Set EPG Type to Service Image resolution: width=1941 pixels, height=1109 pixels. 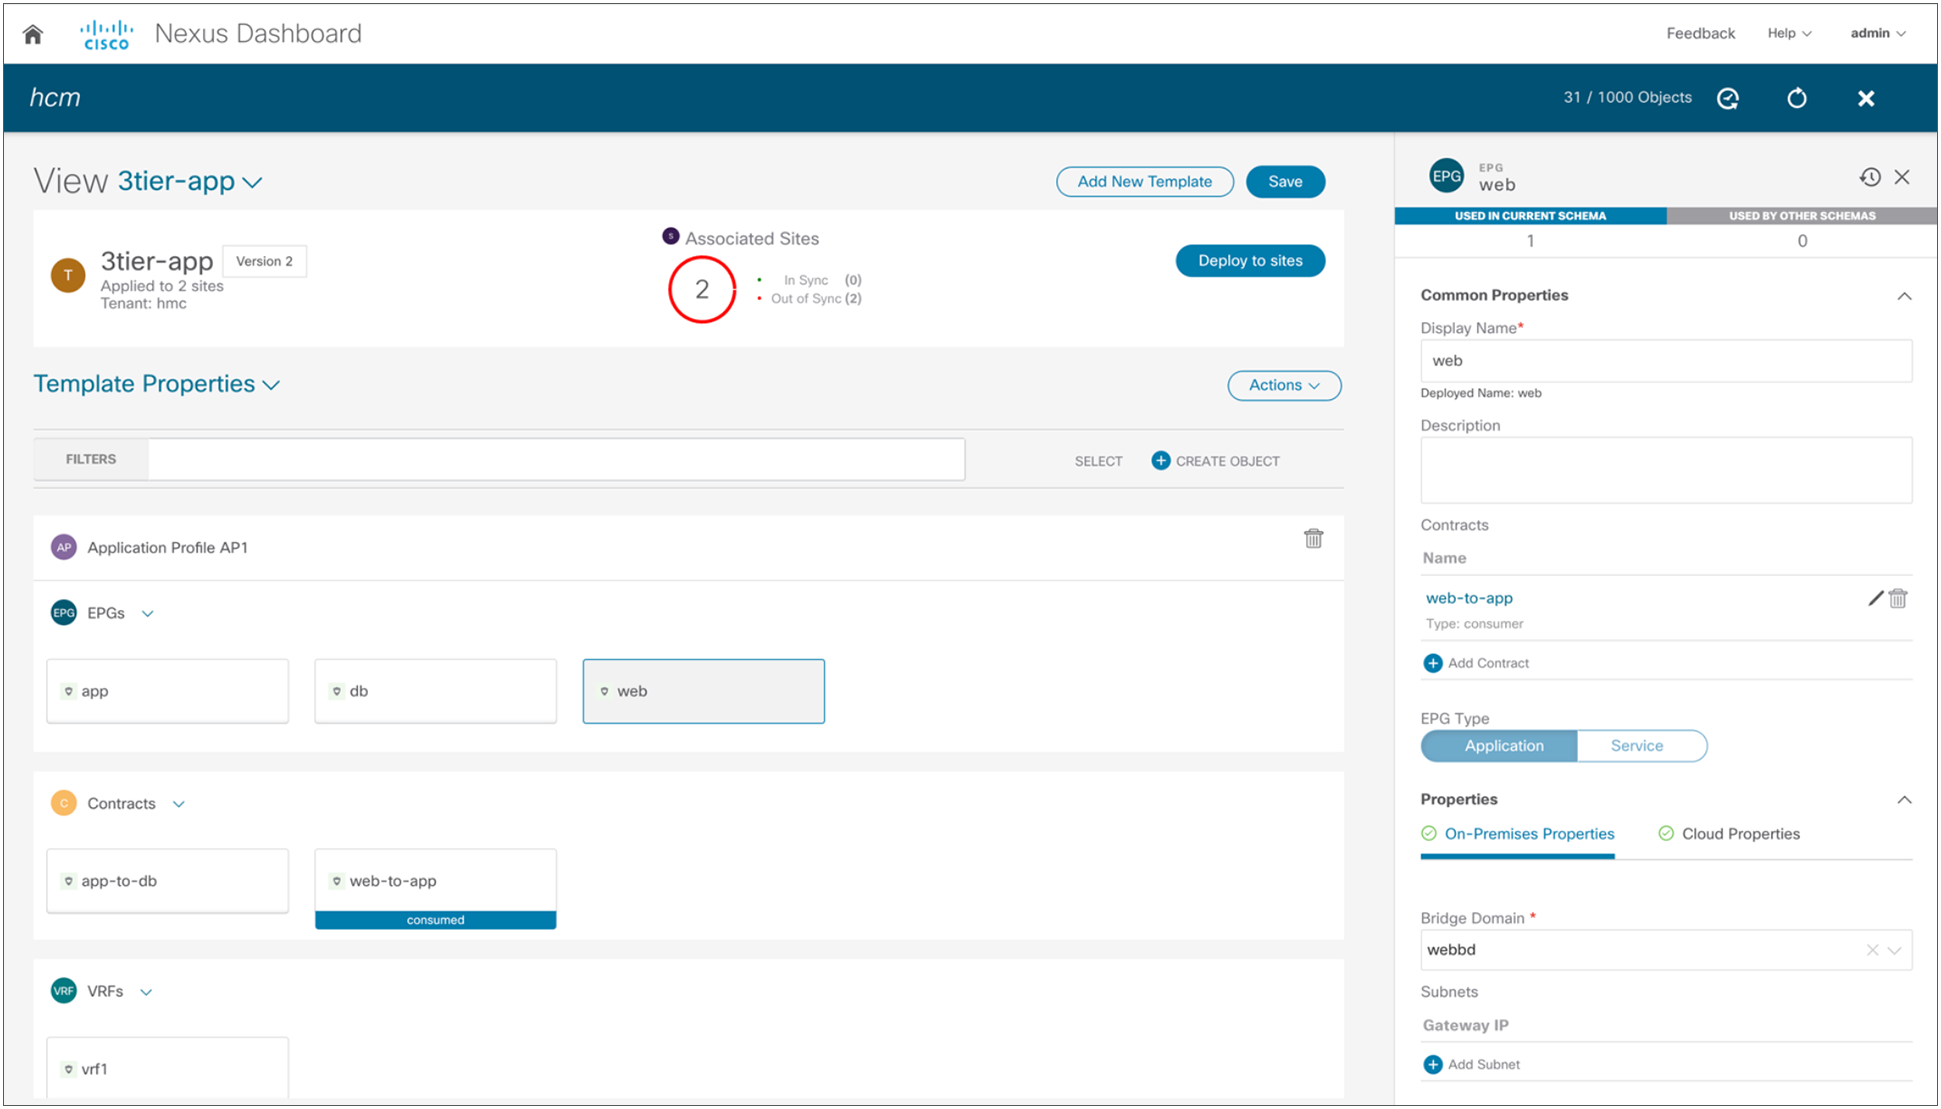[x=1642, y=746]
